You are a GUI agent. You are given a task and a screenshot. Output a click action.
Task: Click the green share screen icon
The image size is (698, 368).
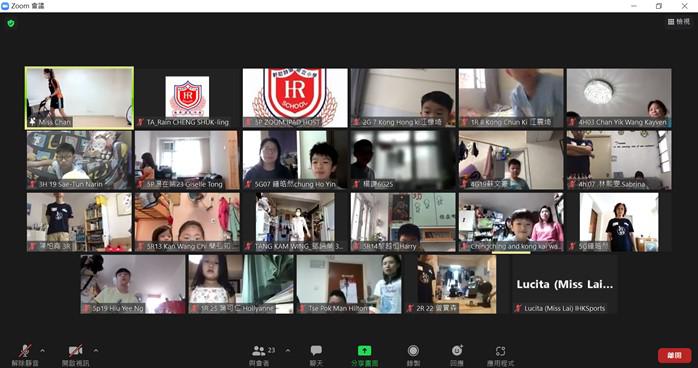click(x=365, y=351)
